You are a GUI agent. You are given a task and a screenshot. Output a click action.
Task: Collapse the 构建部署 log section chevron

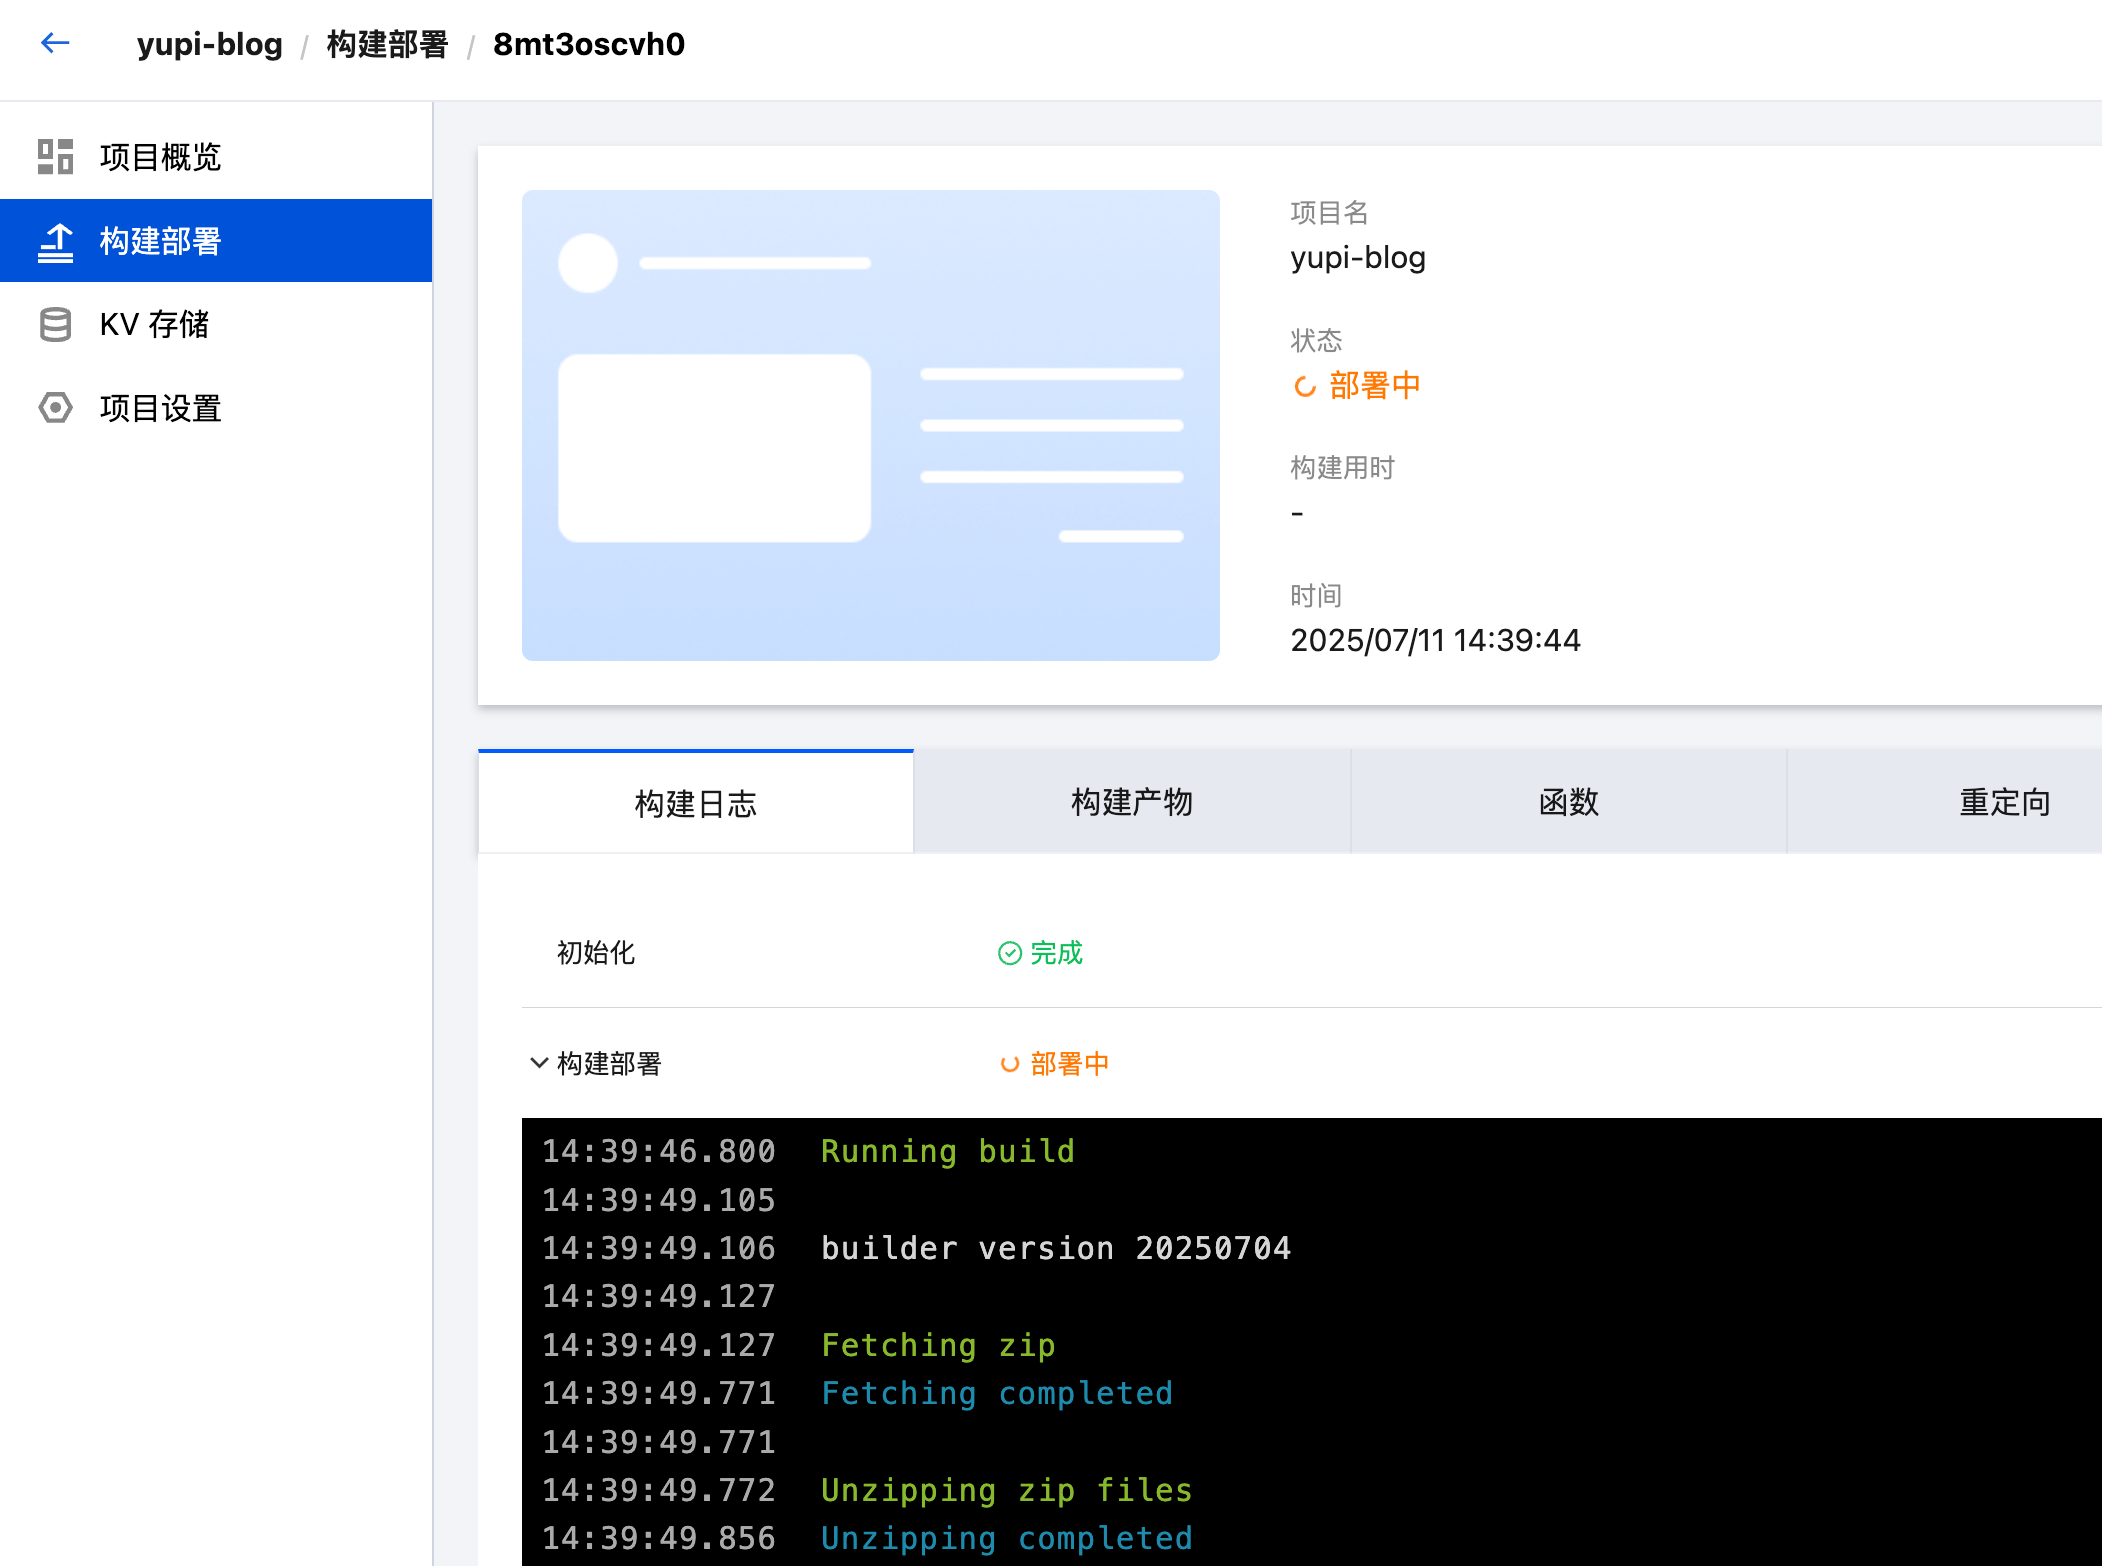[539, 1063]
